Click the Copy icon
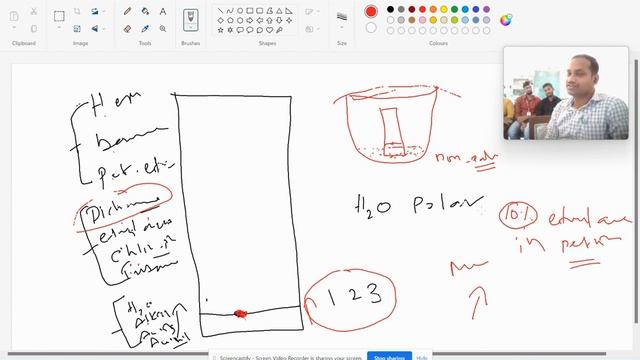Screen dimensions: 640x360 34,29
